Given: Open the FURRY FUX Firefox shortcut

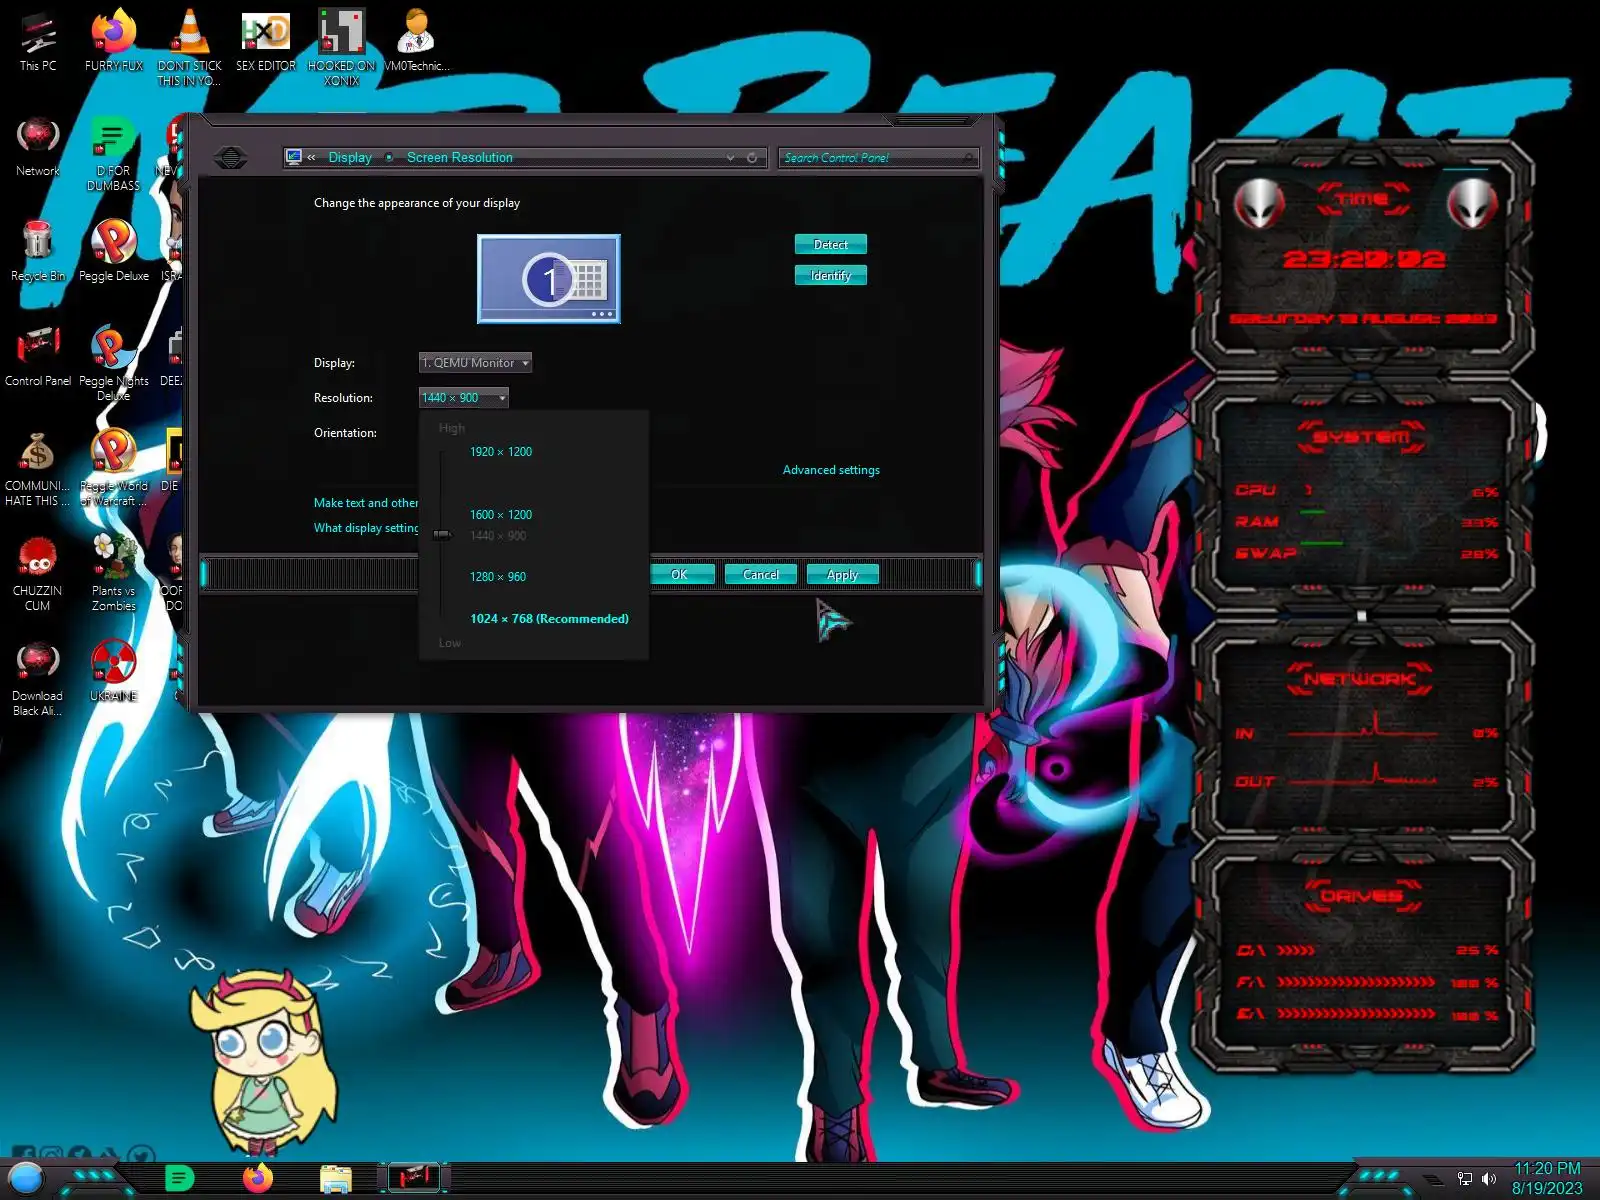Looking at the screenshot, I should pos(114,41).
